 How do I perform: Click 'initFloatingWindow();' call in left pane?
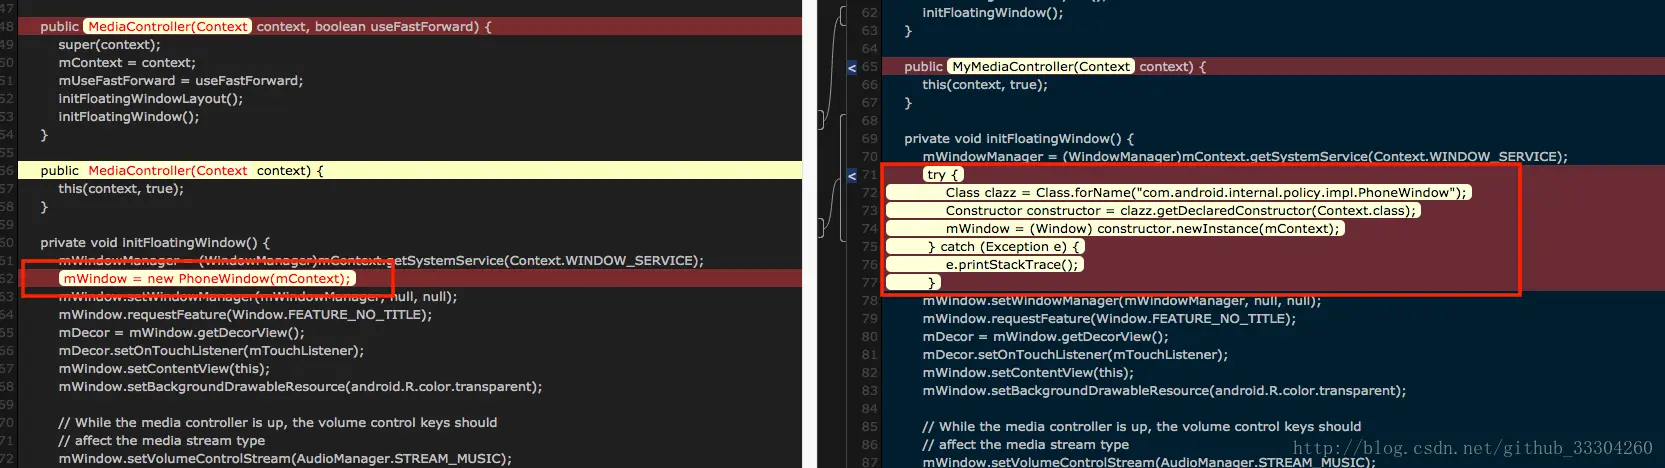128,117
